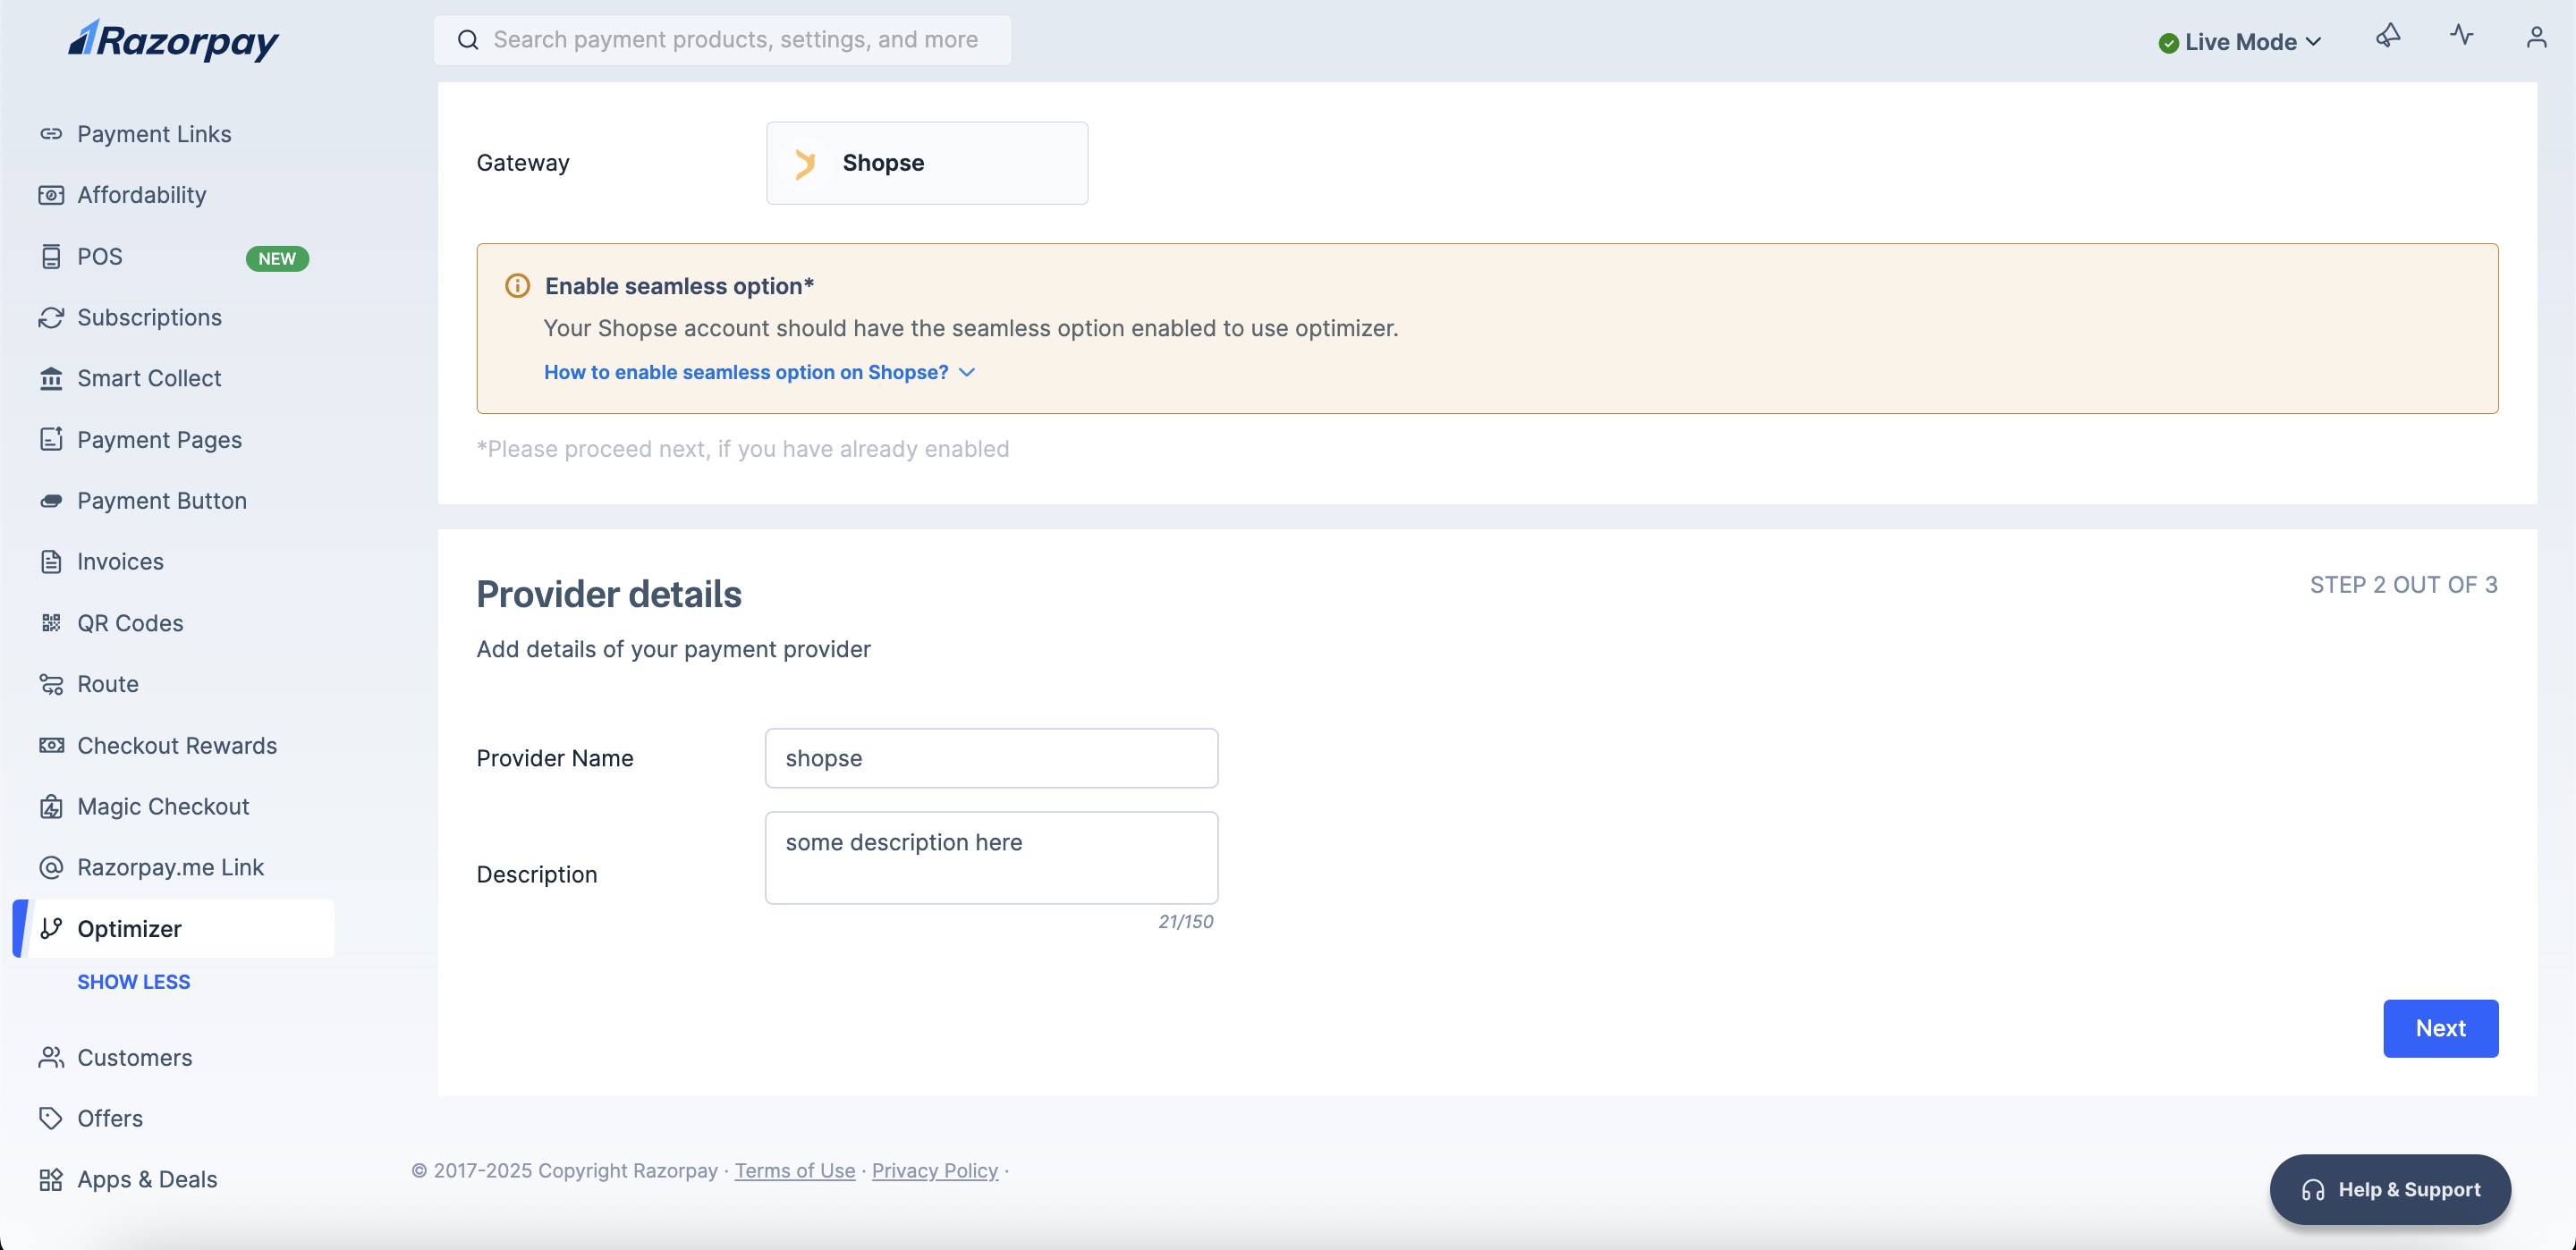Open the user profile icon
The width and height of the screenshot is (2576, 1250).
(2536, 38)
